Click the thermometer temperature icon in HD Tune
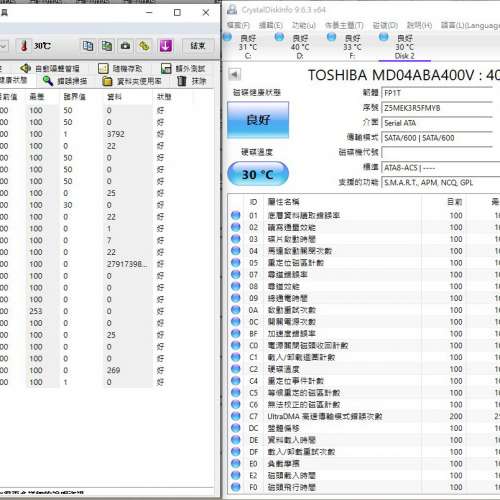Viewport: 500px width, 500px height. click(x=24, y=46)
